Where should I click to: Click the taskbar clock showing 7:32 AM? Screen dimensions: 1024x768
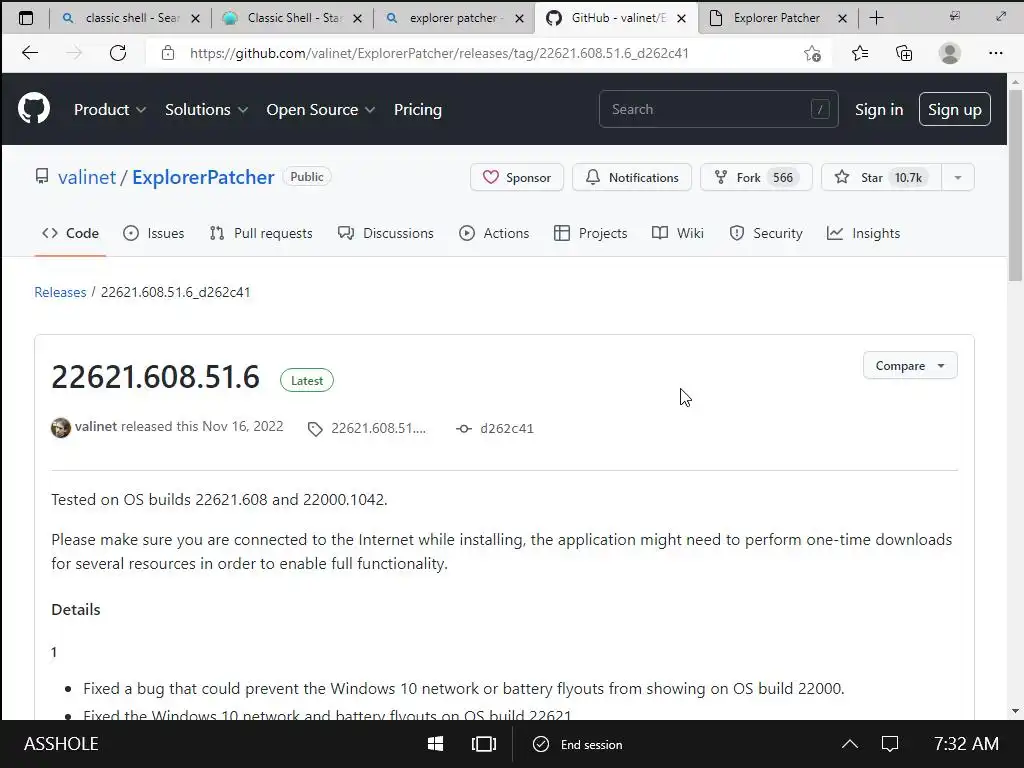(x=966, y=744)
